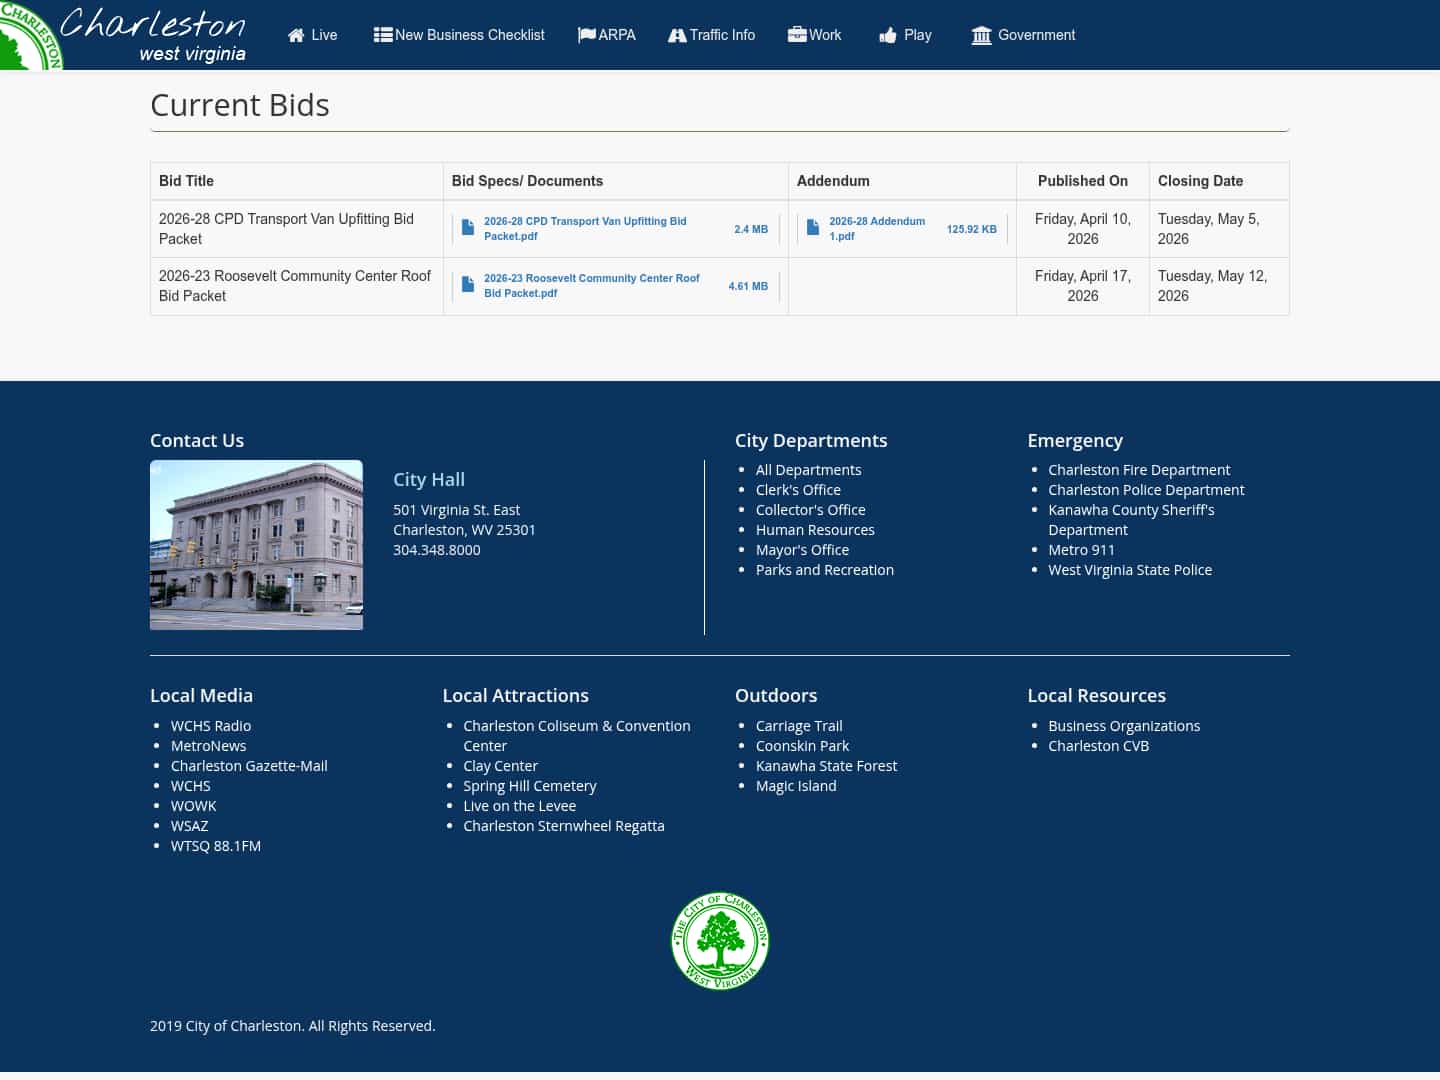Click the Charleston CVB link under Local Resources
This screenshot has height=1080, width=1440.
(x=1098, y=745)
